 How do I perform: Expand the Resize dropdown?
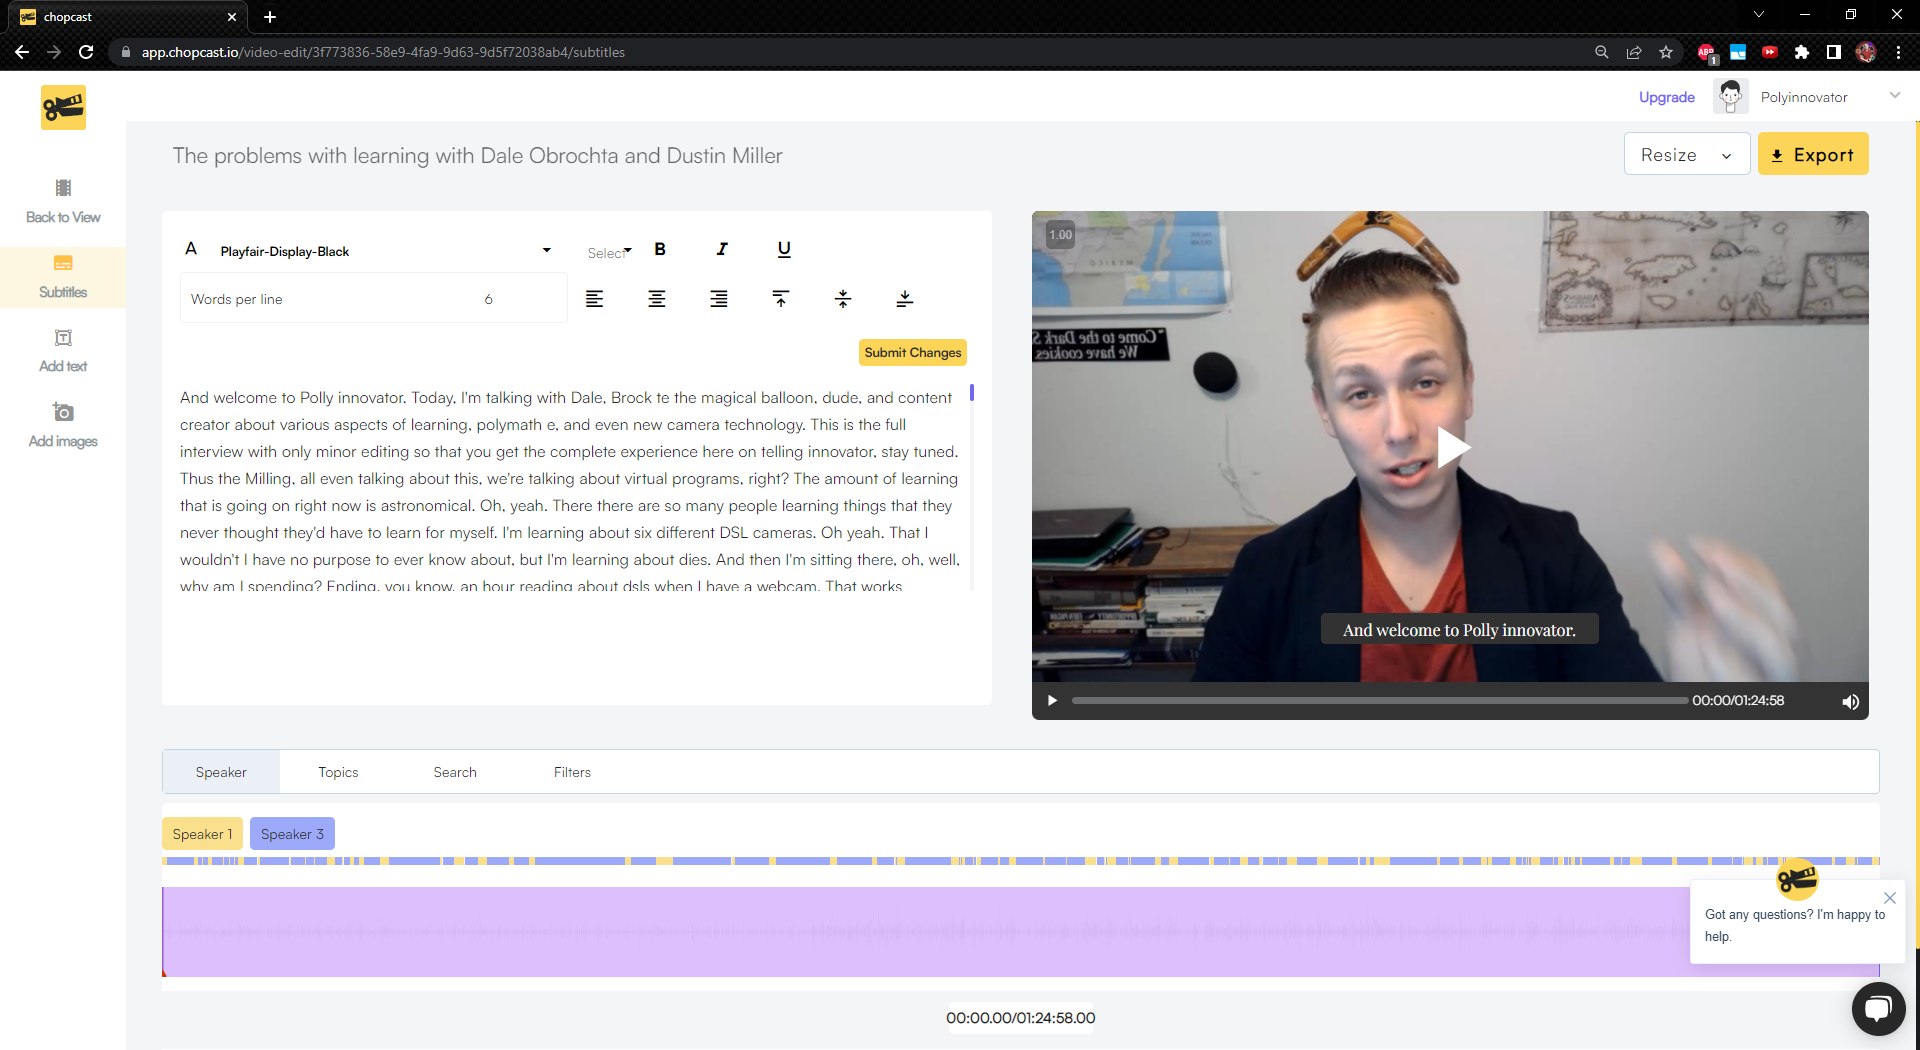[x=1686, y=155]
